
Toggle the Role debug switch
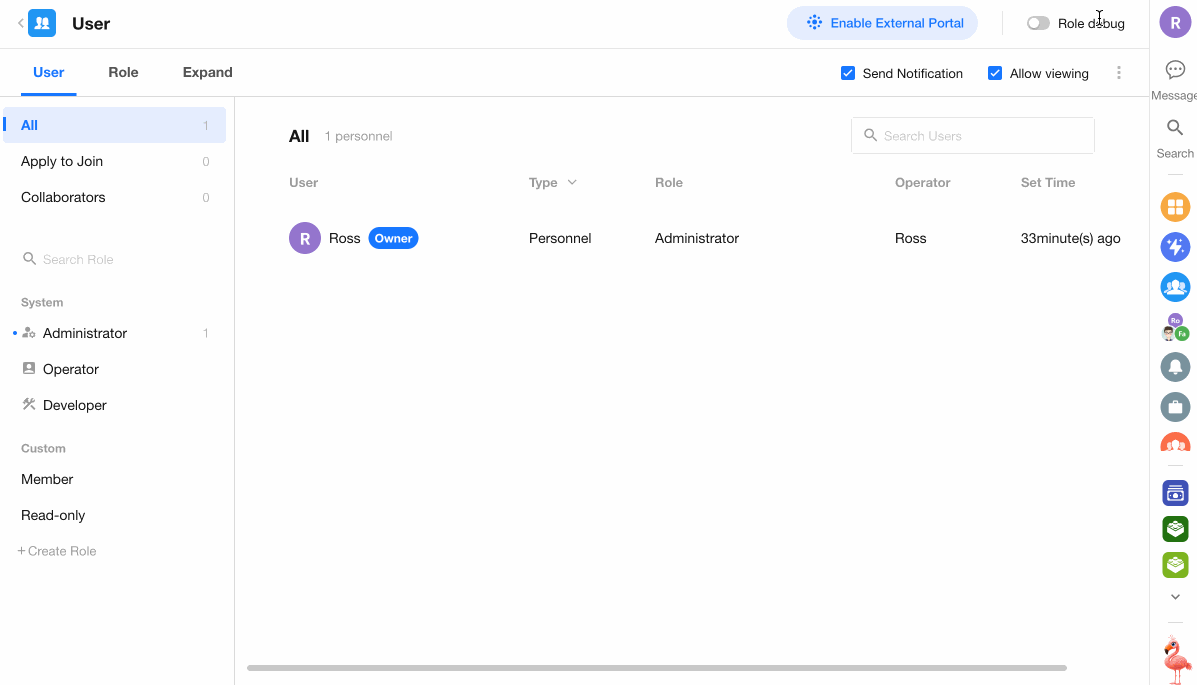tap(1038, 23)
